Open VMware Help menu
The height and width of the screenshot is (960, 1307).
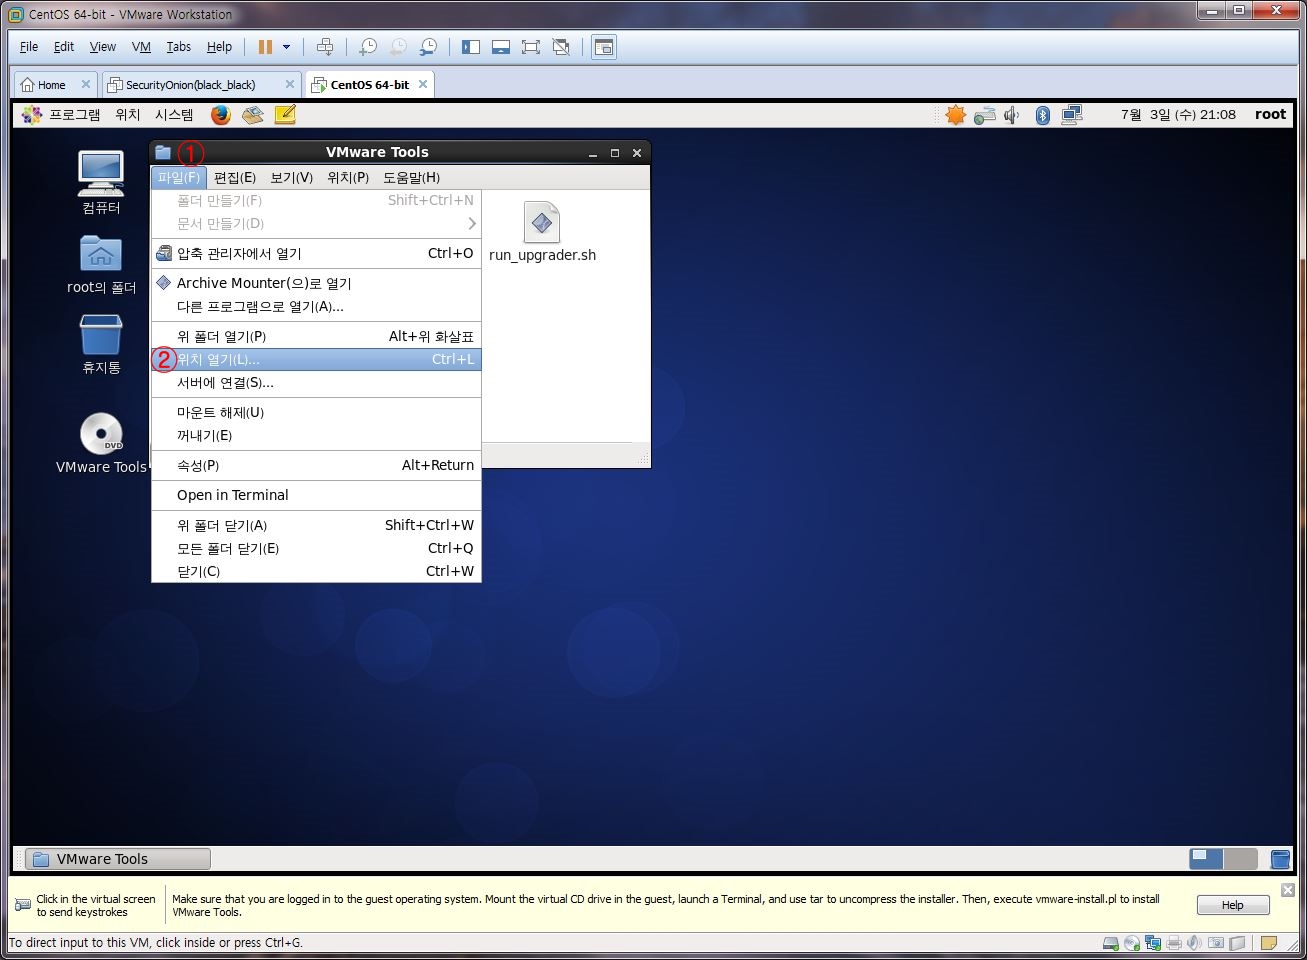(x=219, y=47)
